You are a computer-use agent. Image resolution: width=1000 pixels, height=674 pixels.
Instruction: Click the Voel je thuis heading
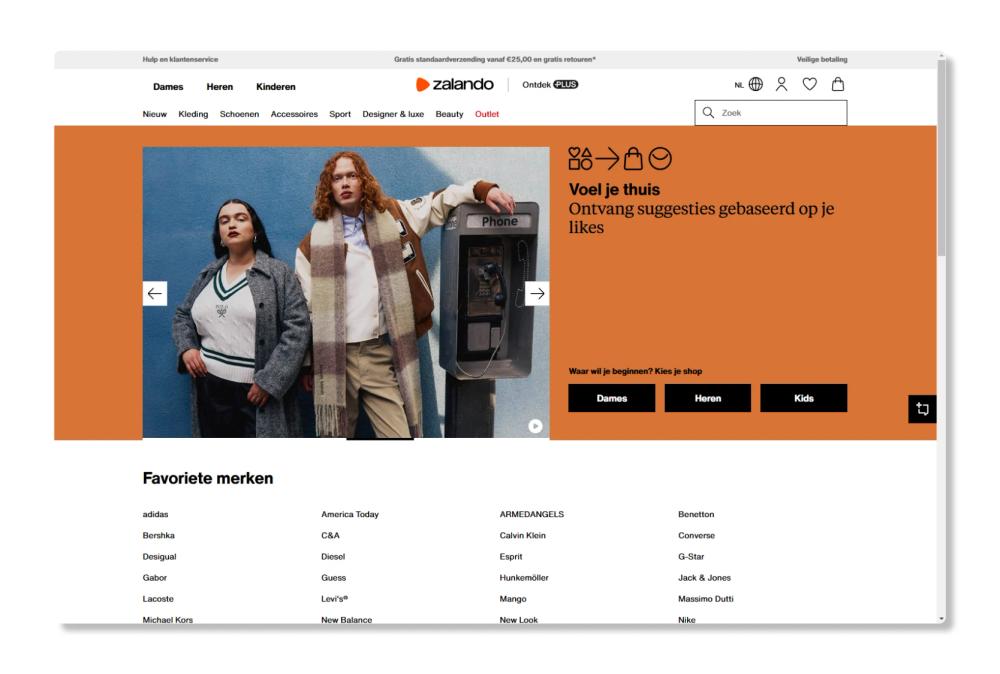(x=614, y=189)
